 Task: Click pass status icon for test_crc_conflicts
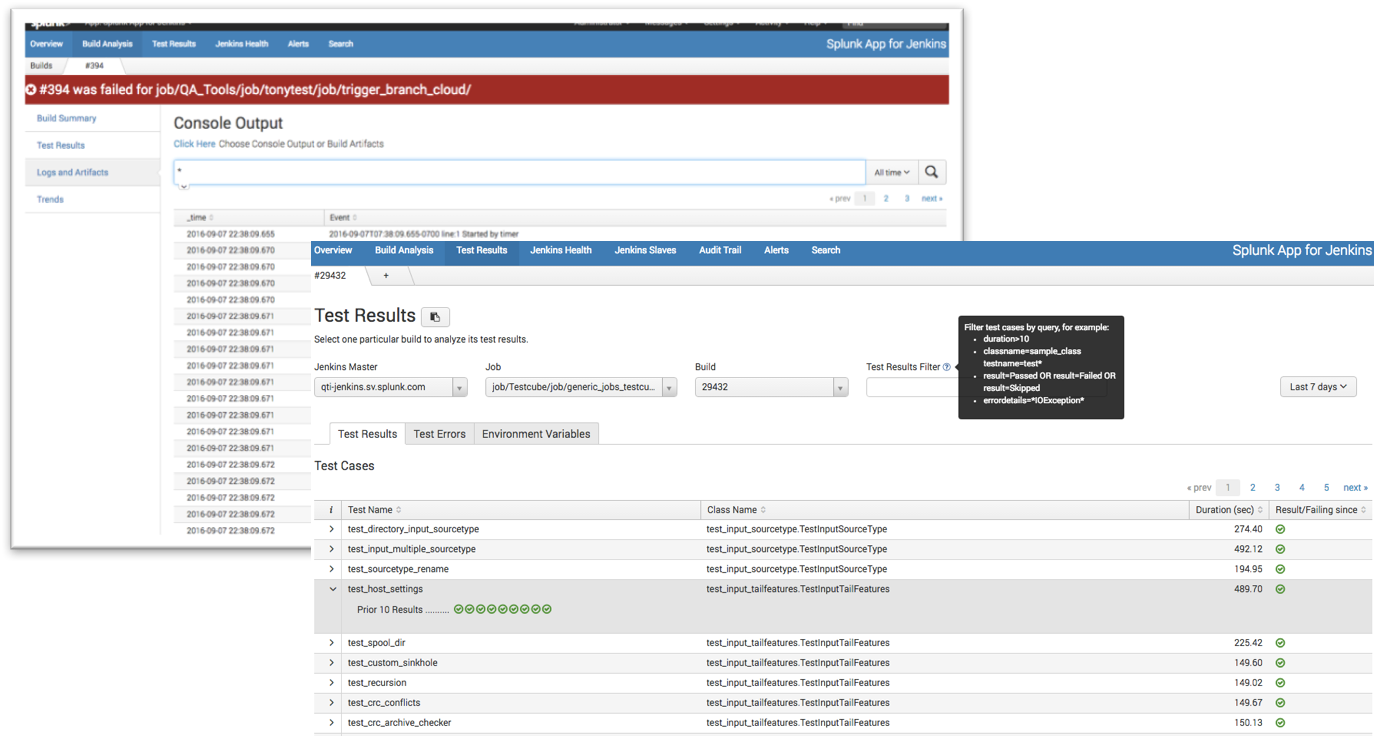[x=1280, y=703]
